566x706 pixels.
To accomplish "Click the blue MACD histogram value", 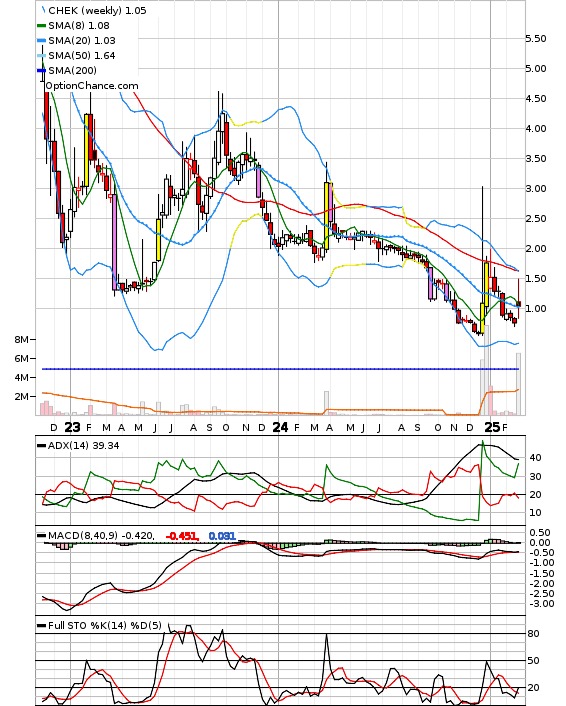I will 222,536.
